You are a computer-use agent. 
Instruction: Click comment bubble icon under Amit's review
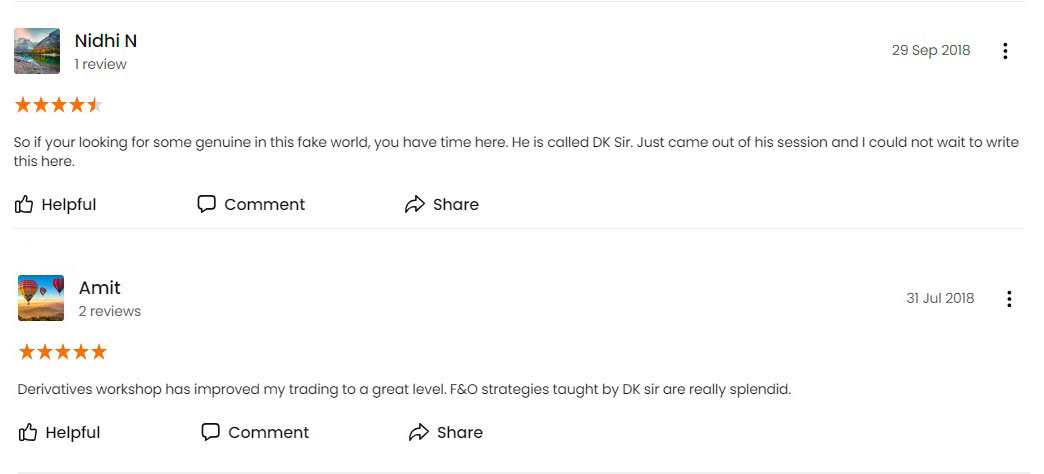point(210,432)
